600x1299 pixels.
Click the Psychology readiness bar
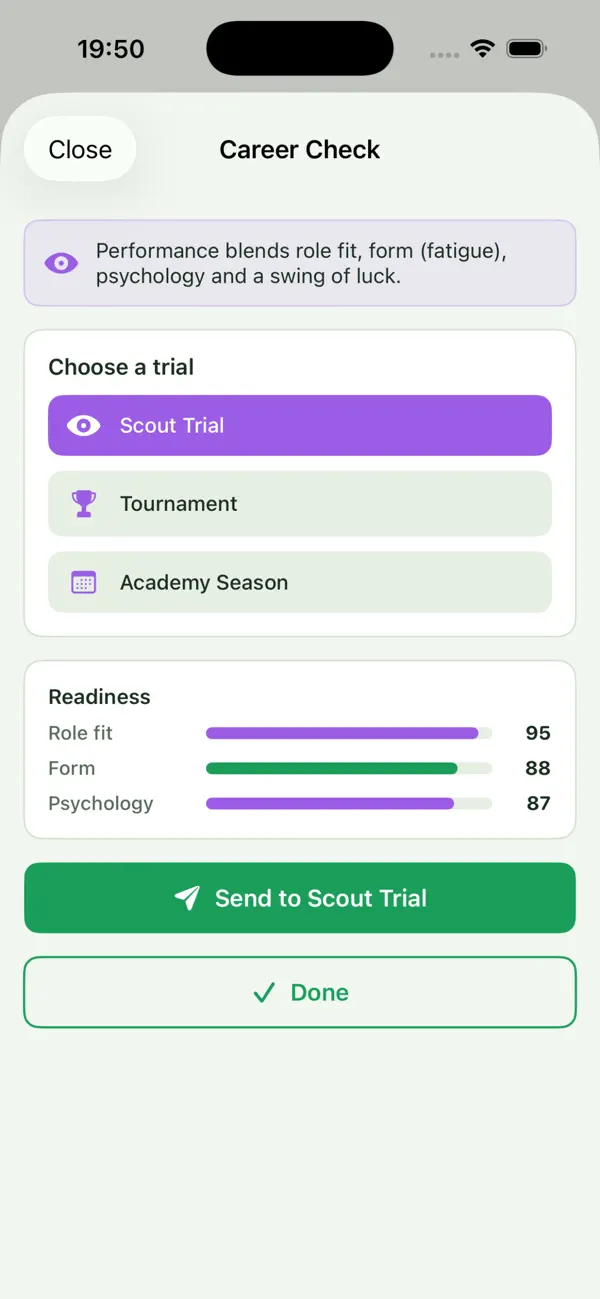[x=349, y=803]
